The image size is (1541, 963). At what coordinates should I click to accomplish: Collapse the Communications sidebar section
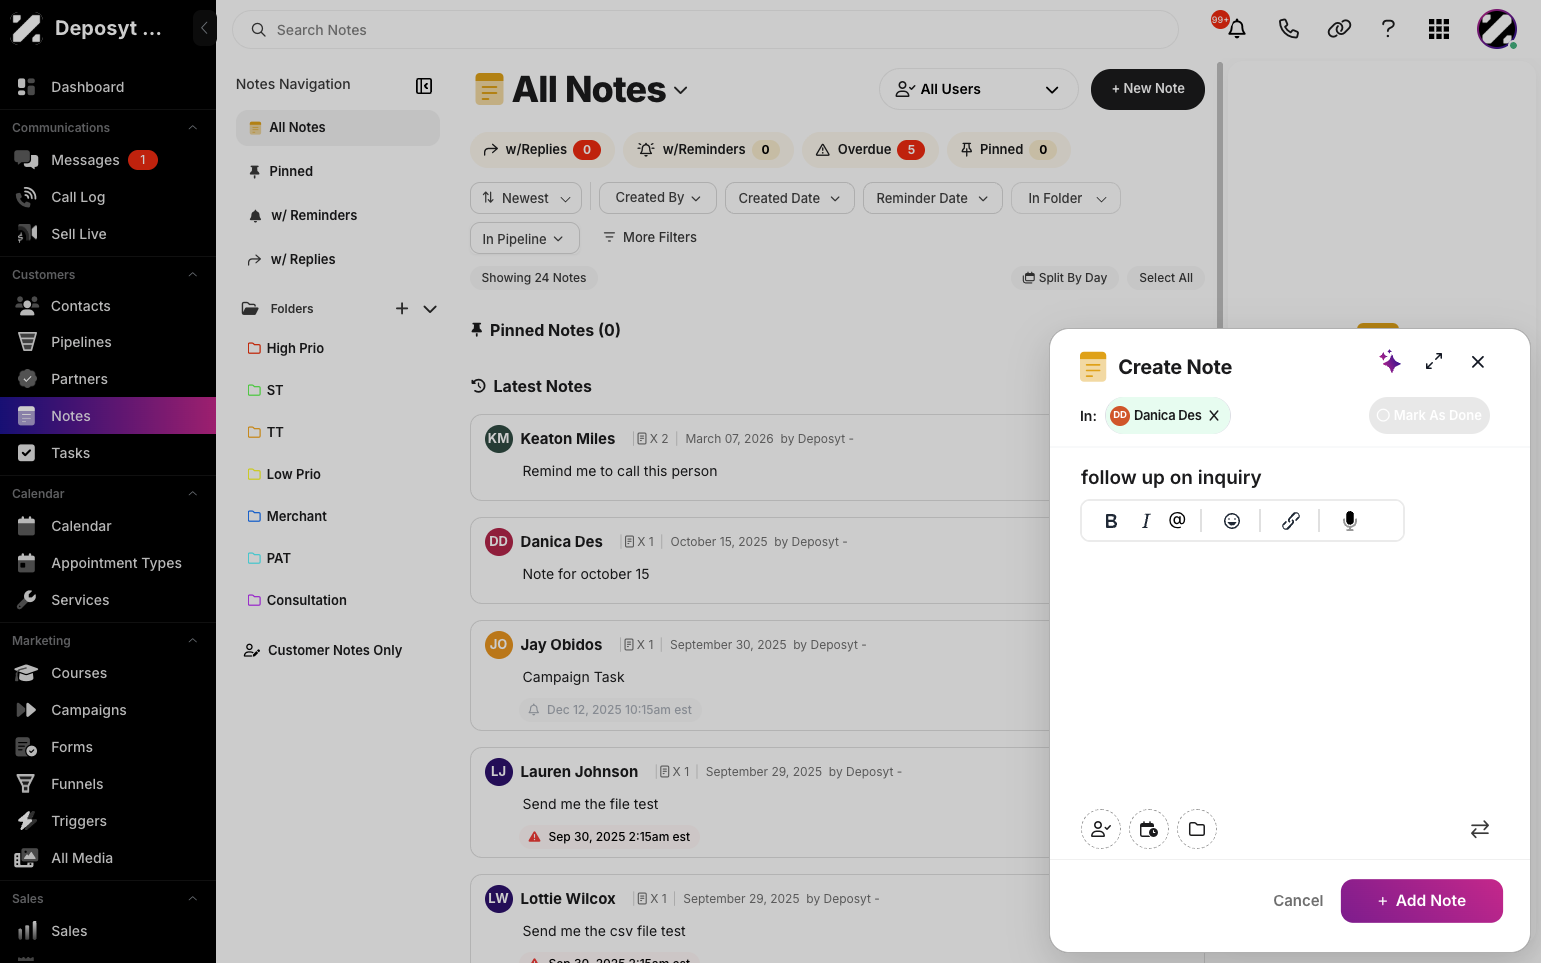(x=193, y=128)
